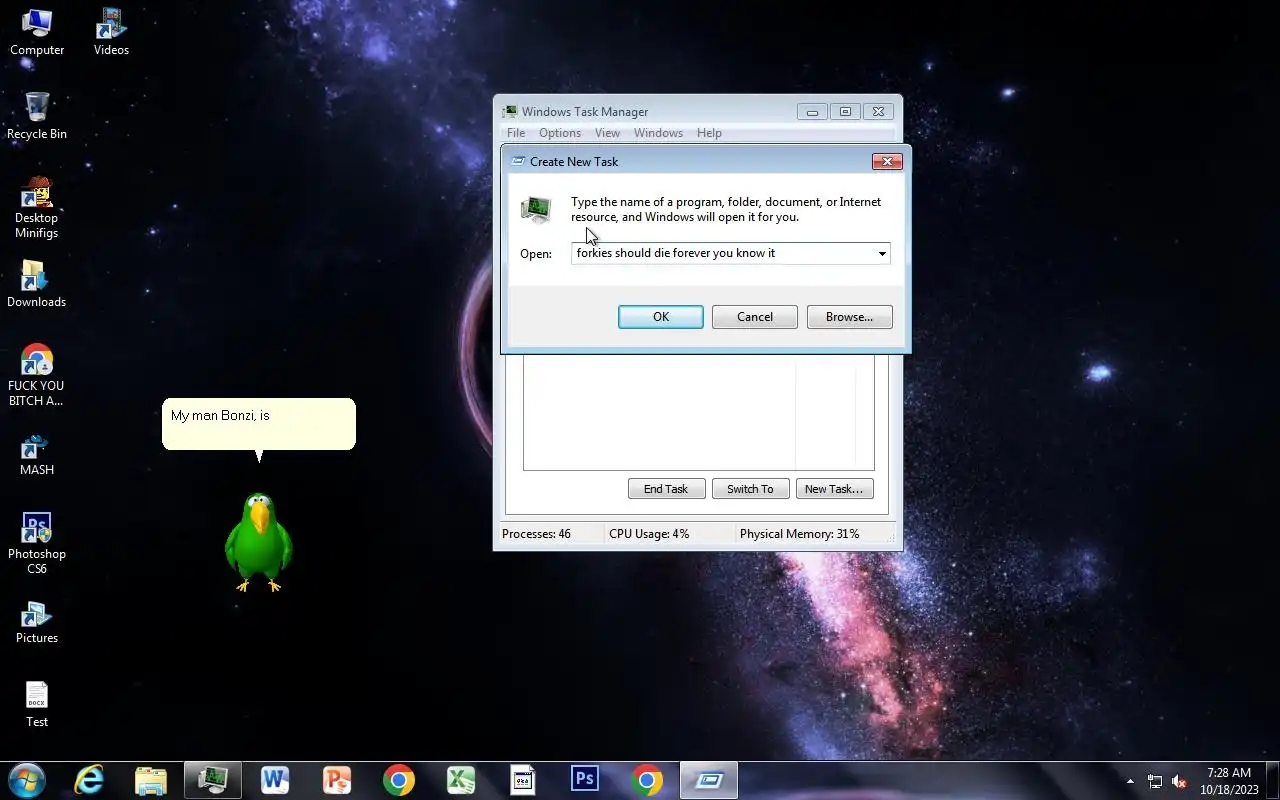Launch Internet Explorer from taskbar

click(x=89, y=780)
